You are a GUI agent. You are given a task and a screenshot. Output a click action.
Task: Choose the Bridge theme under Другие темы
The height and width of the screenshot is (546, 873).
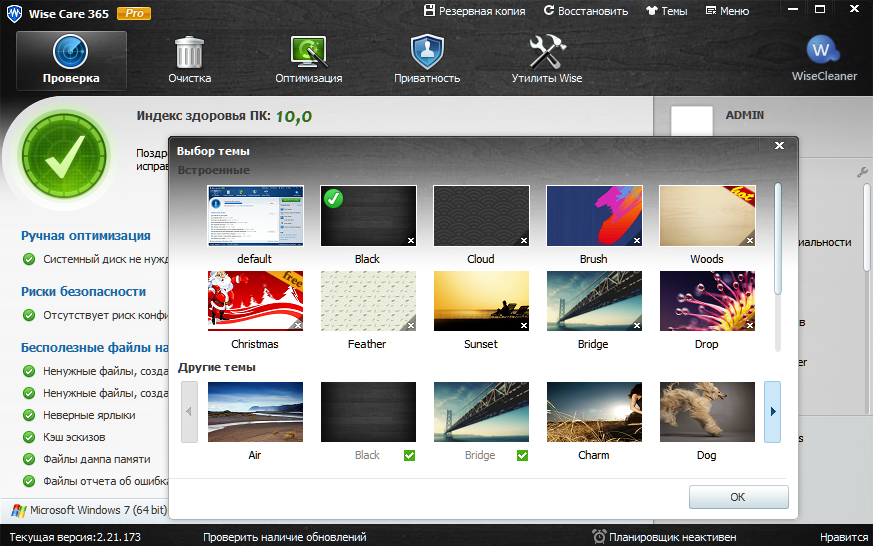point(481,412)
